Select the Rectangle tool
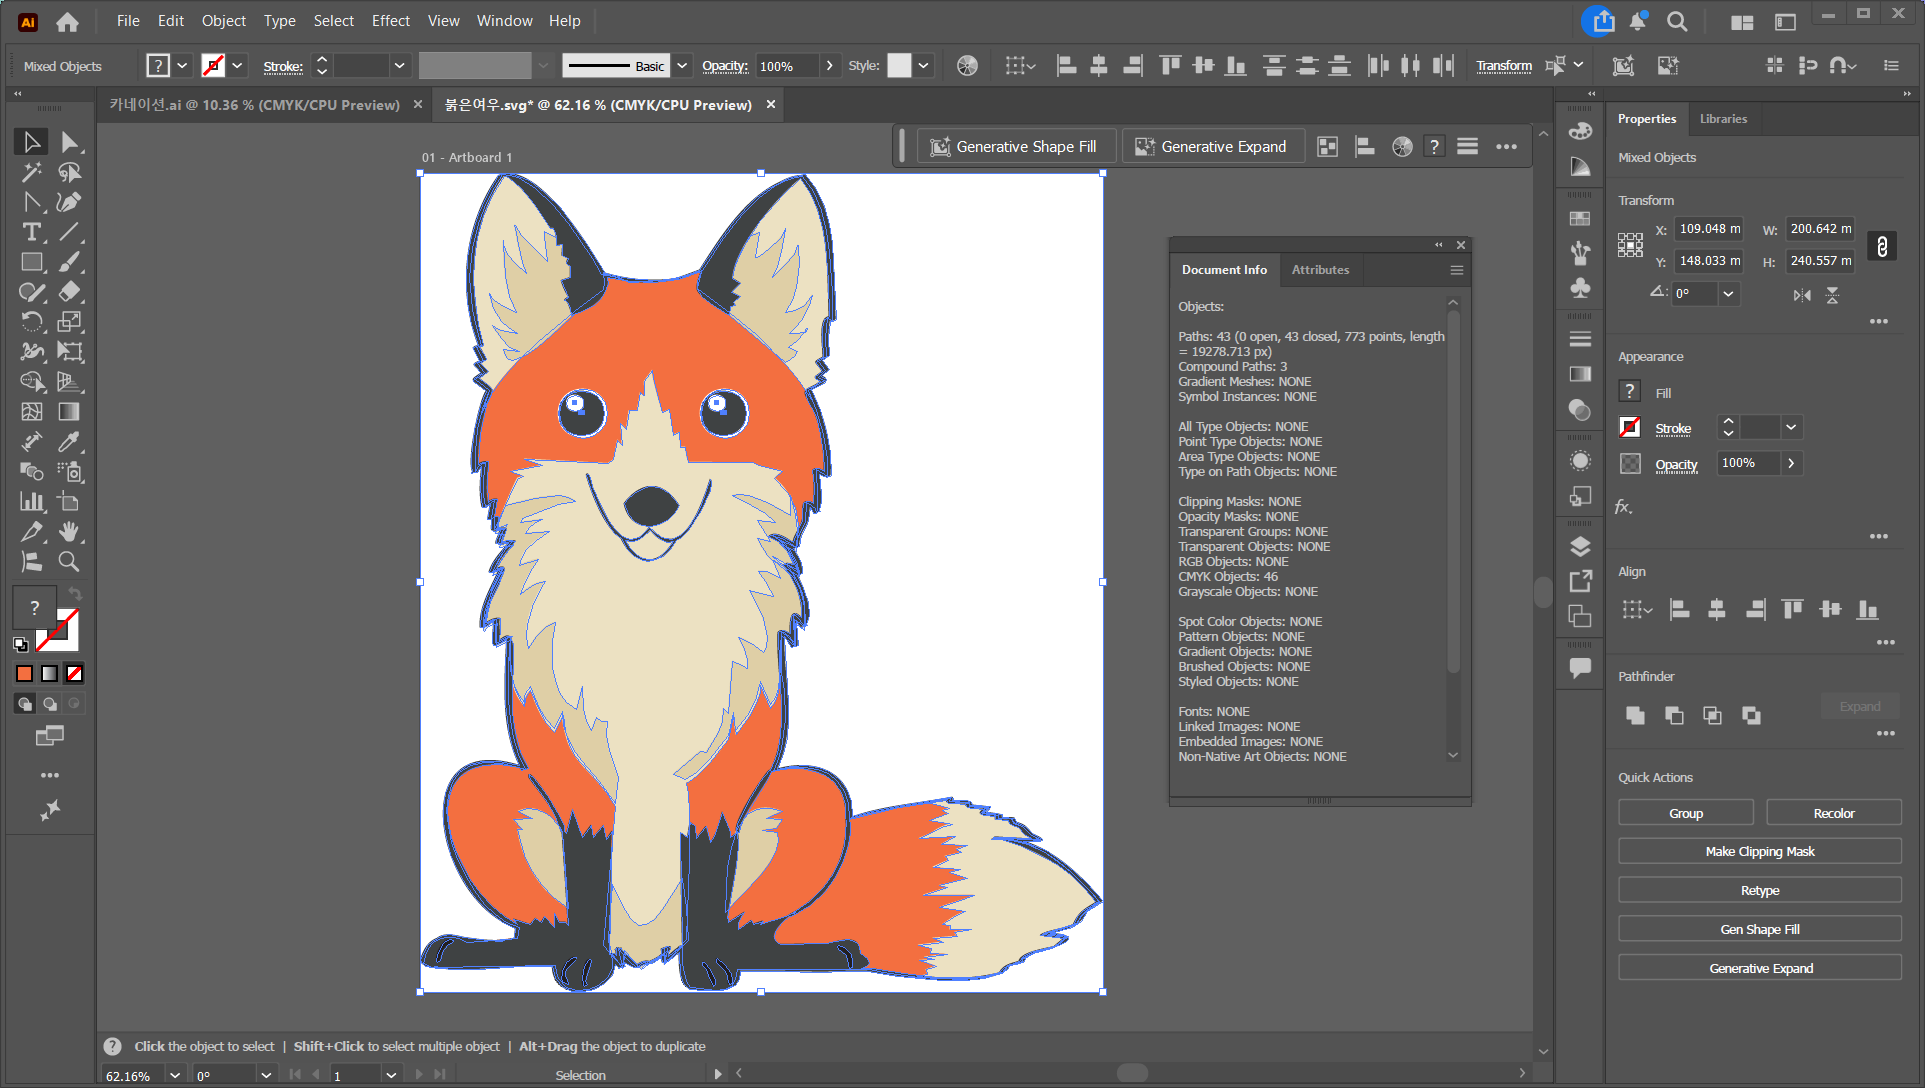1925x1088 pixels. point(31,262)
